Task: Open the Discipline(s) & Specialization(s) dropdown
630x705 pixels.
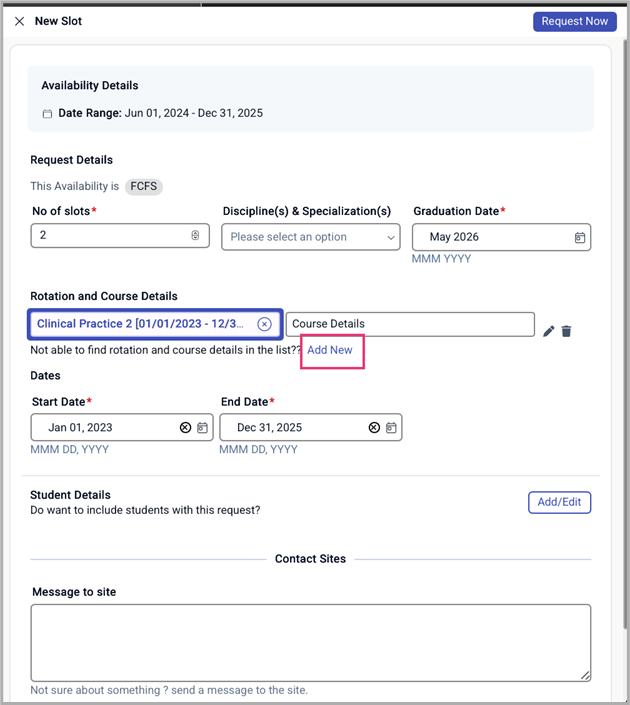Action: [310, 237]
